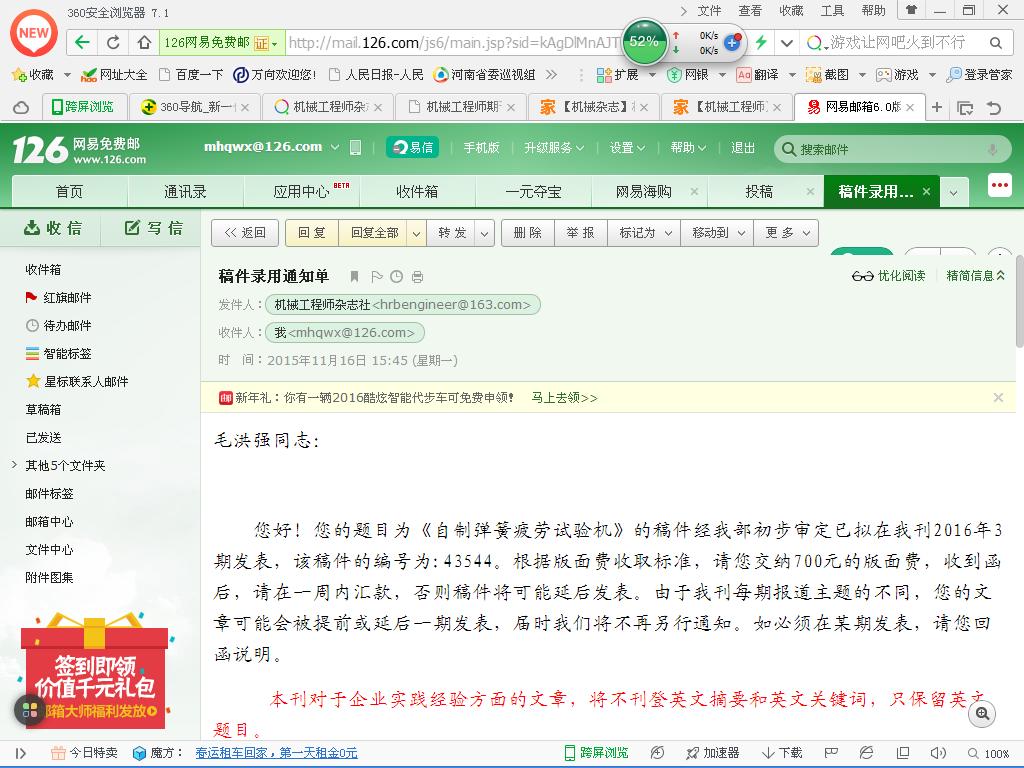Switch to the 首页 mail tab

[x=69, y=192]
